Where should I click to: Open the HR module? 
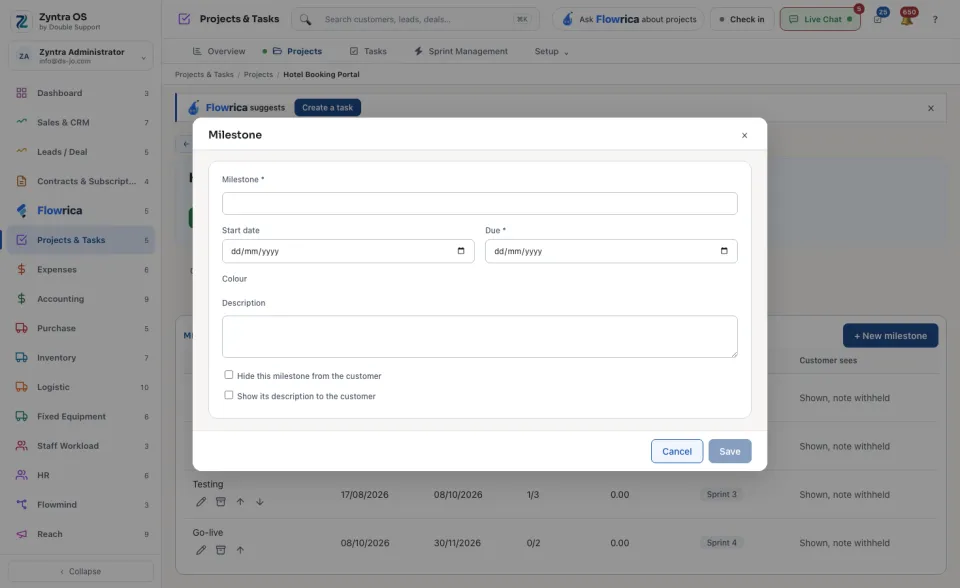81,475
